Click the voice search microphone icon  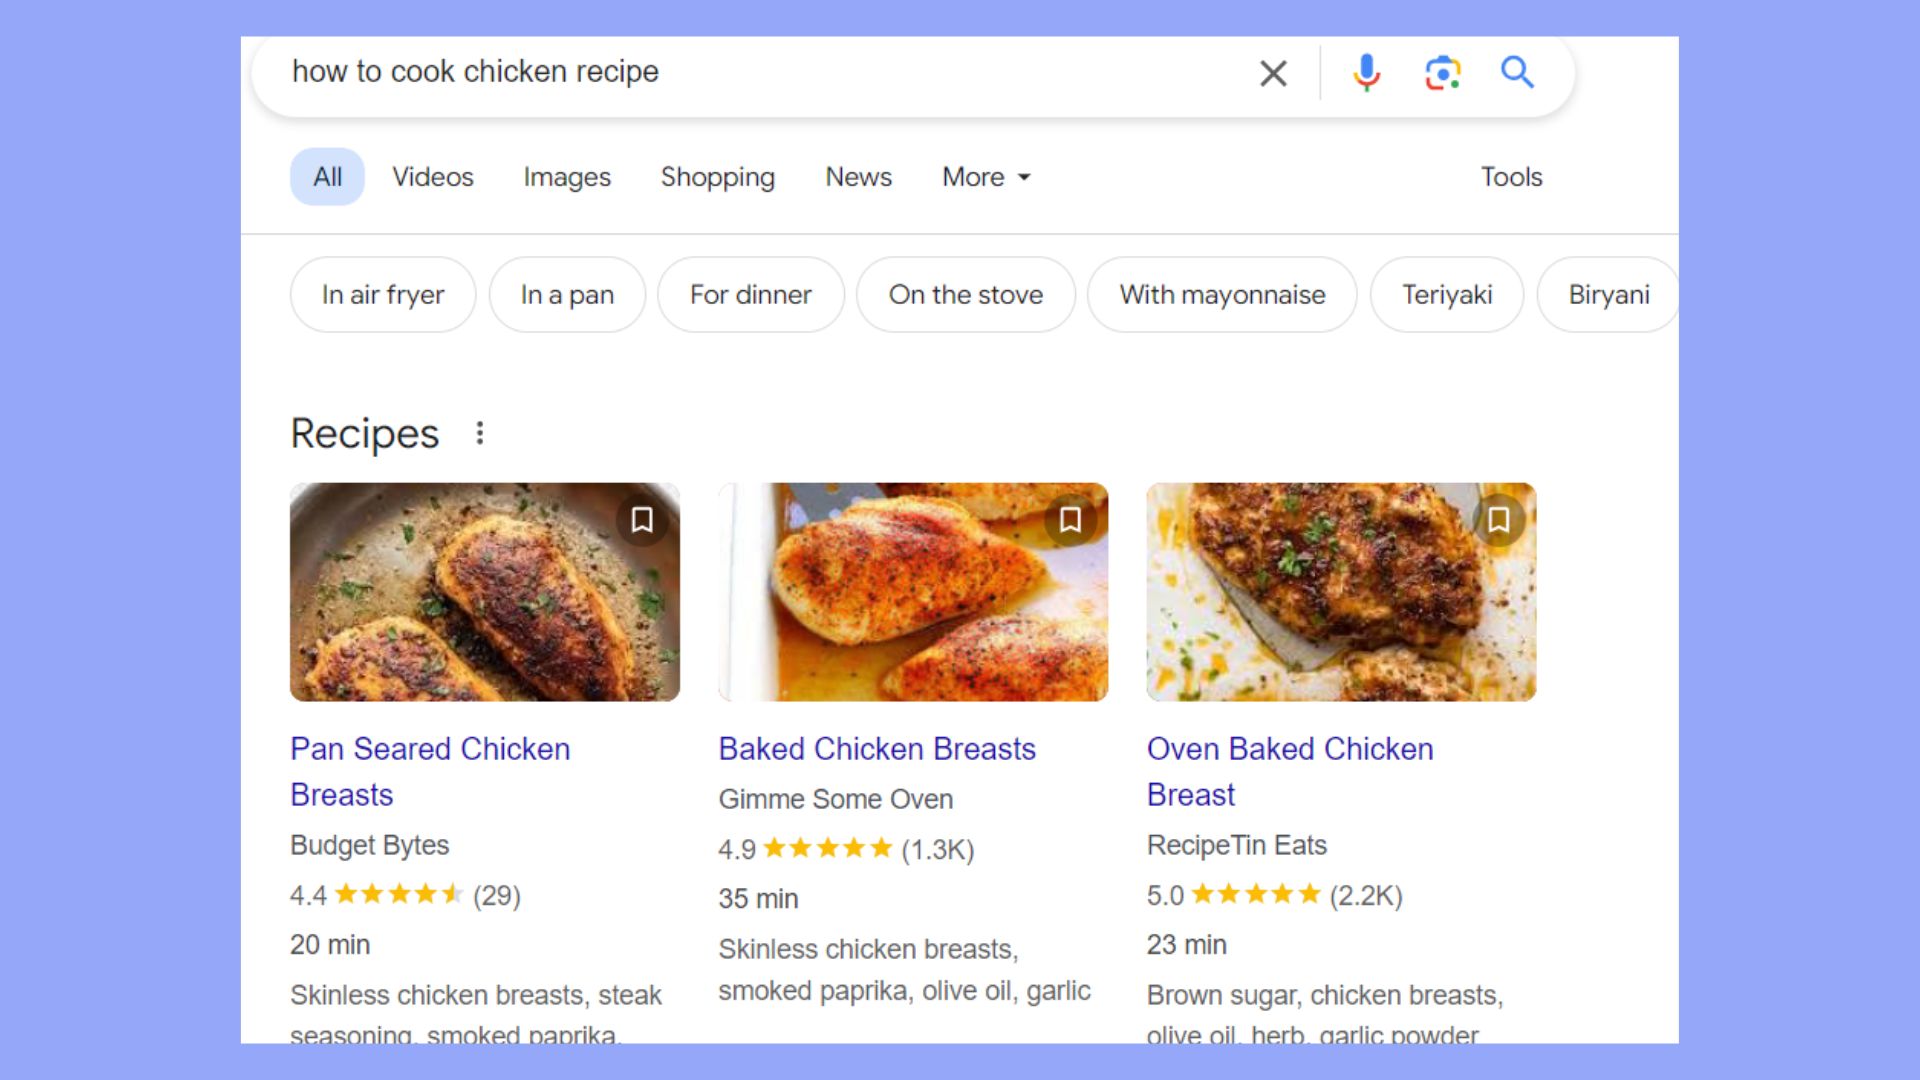click(1365, 73)
